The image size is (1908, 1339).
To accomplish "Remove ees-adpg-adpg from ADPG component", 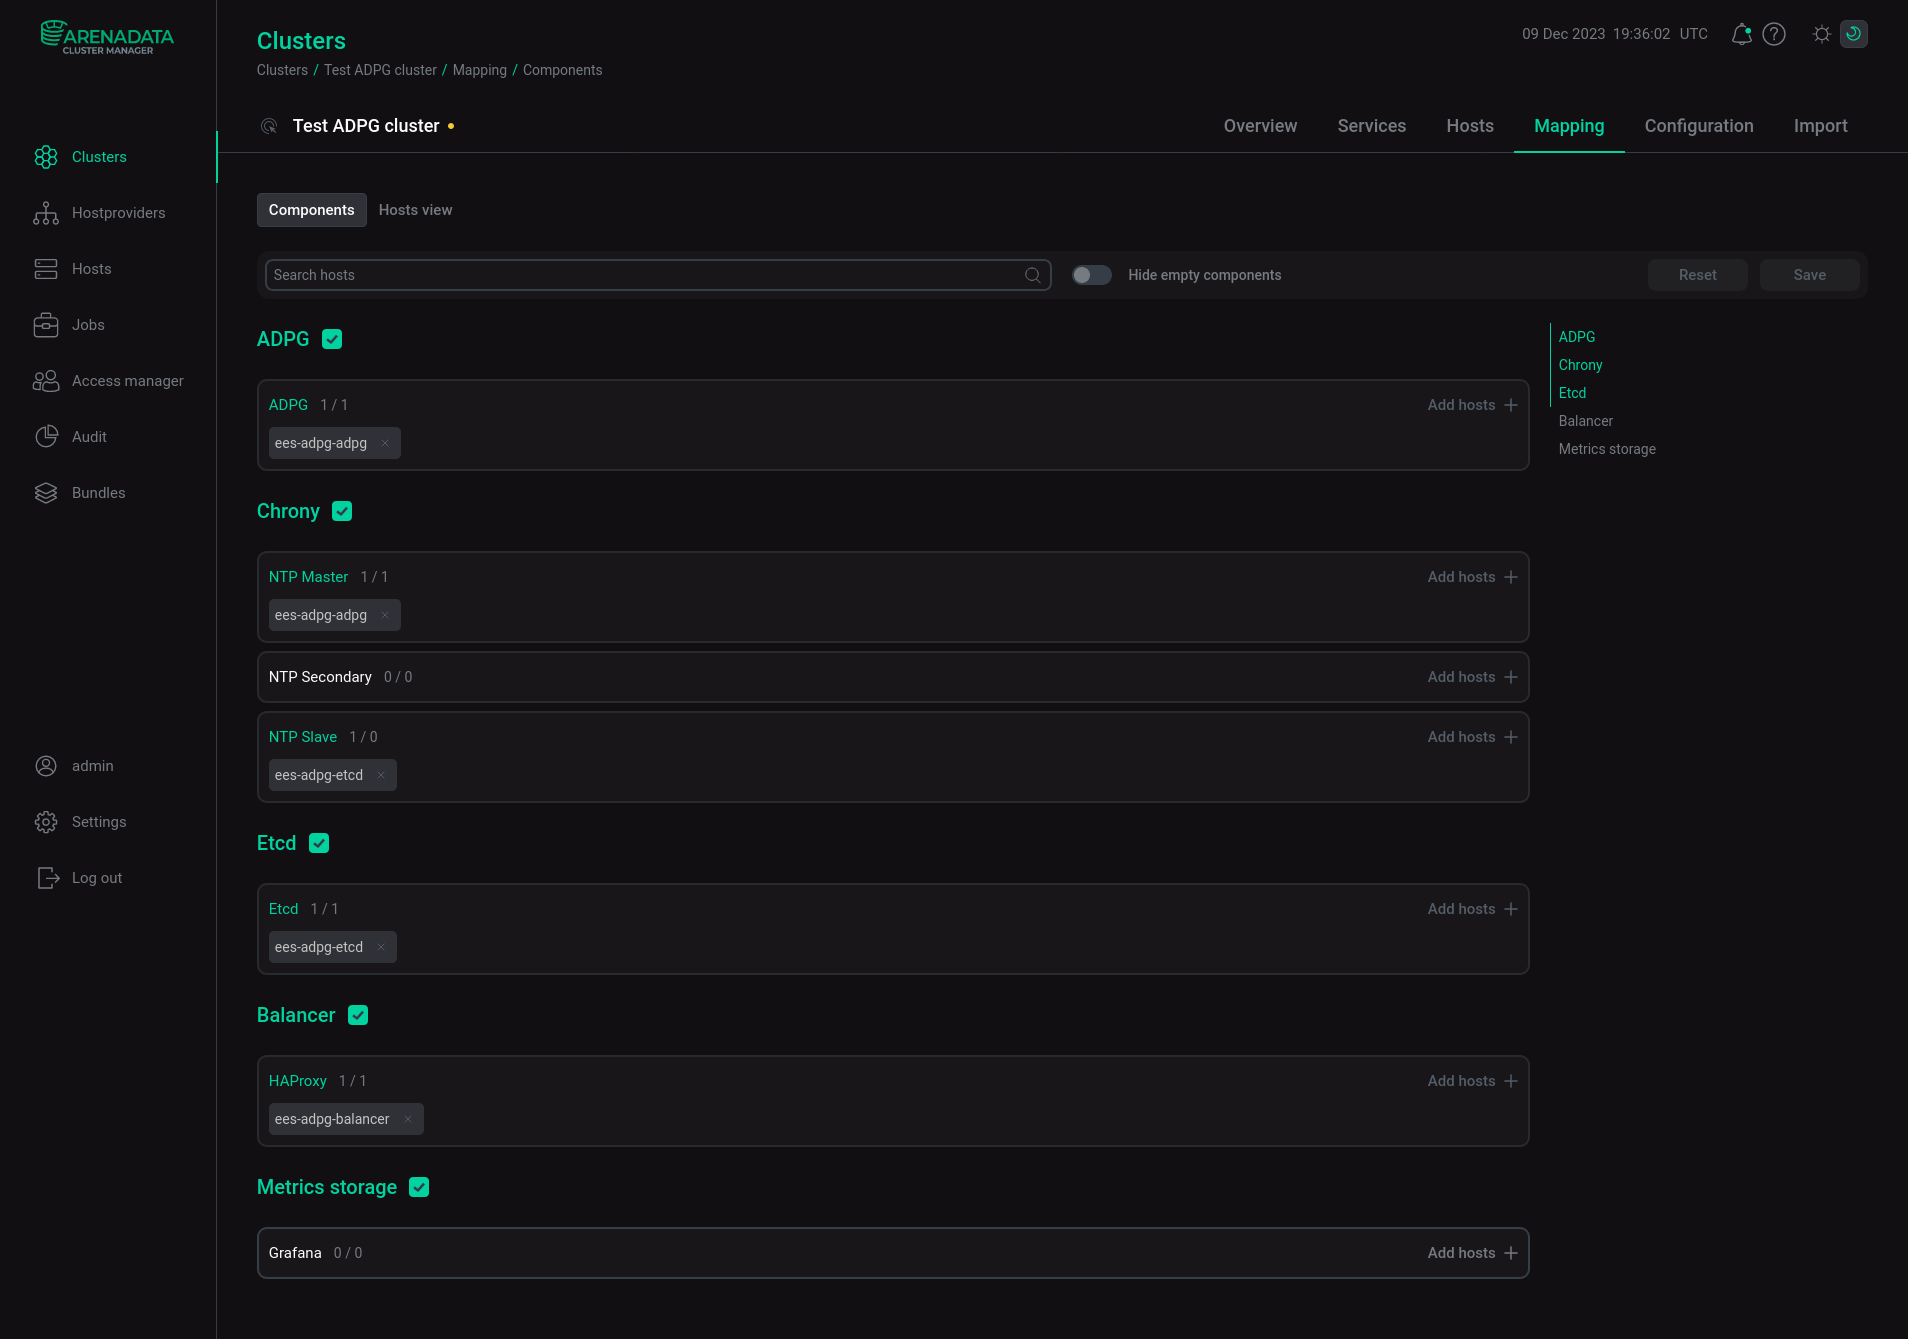I will point(385,443).
